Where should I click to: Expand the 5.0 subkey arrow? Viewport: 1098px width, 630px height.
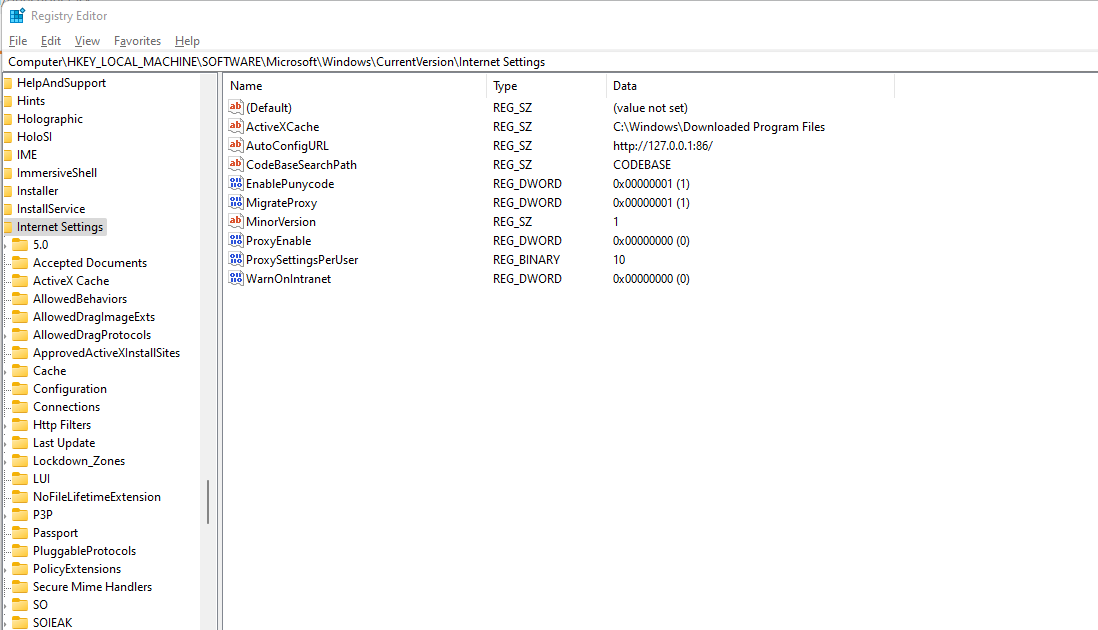pyautogui.click(x=6, y=245)
